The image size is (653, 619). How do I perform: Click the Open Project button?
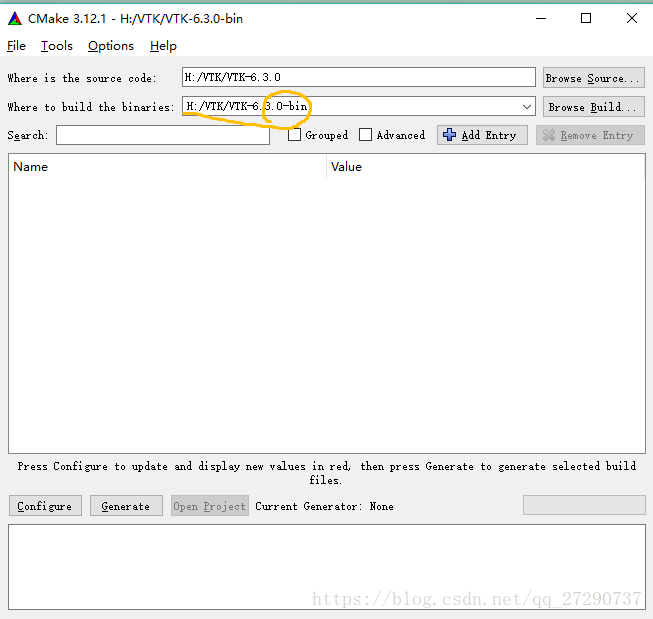pyautogui.click(x=209, y=506)
